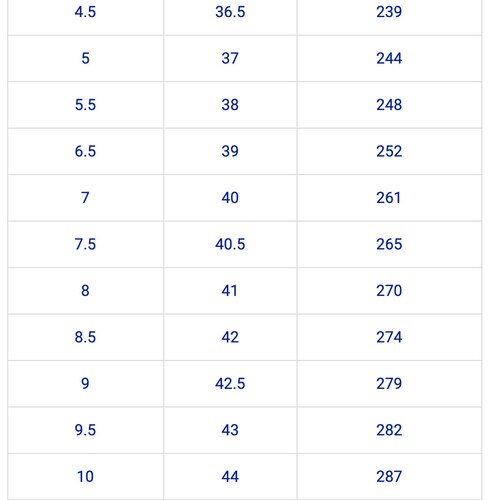500x500 pixels.
Task: Select the 7.5 size cell
Action: [85, 244]
